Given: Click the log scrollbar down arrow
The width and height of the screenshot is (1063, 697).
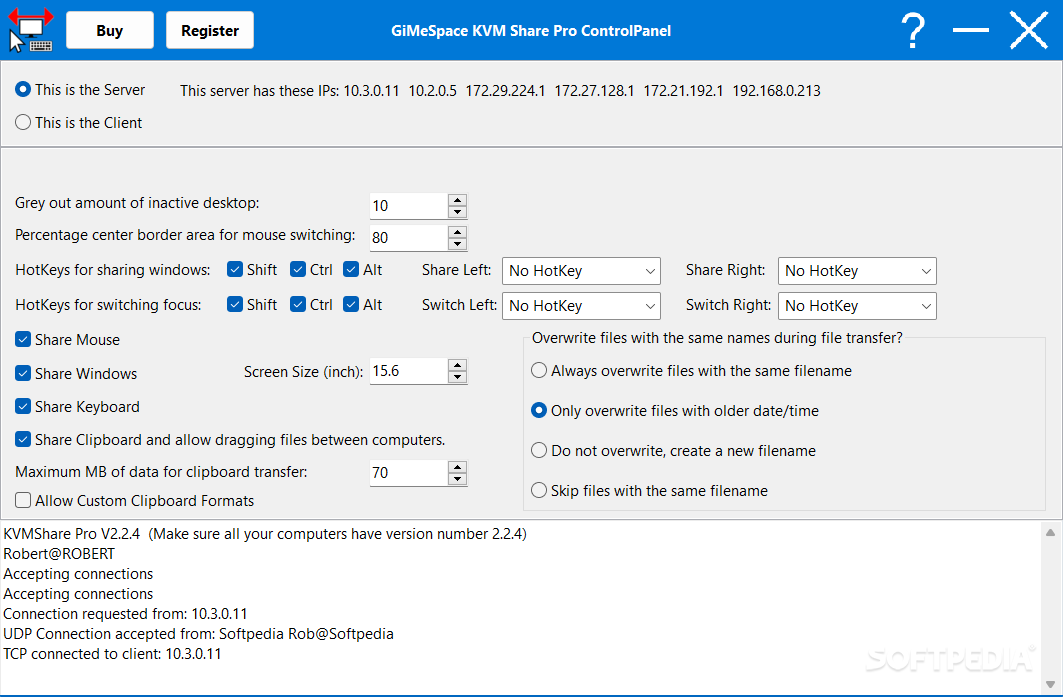Looking at the screenshot, I should [1050, 684].
